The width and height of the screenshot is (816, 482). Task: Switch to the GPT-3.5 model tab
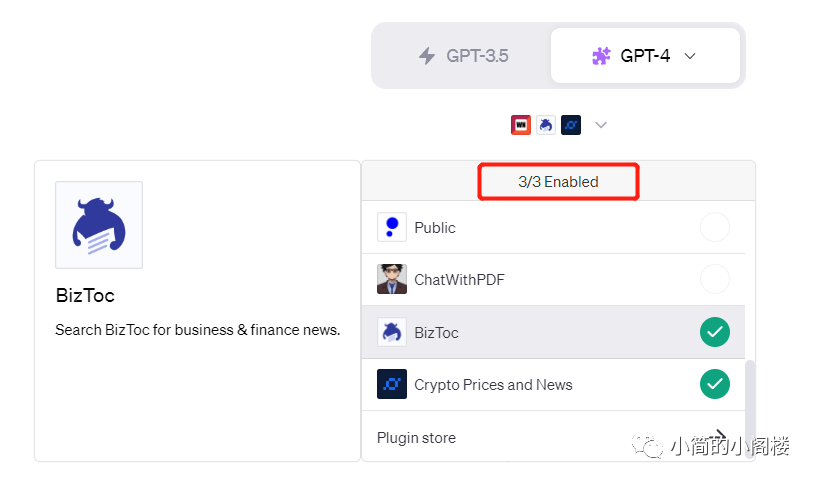(463, 56)
